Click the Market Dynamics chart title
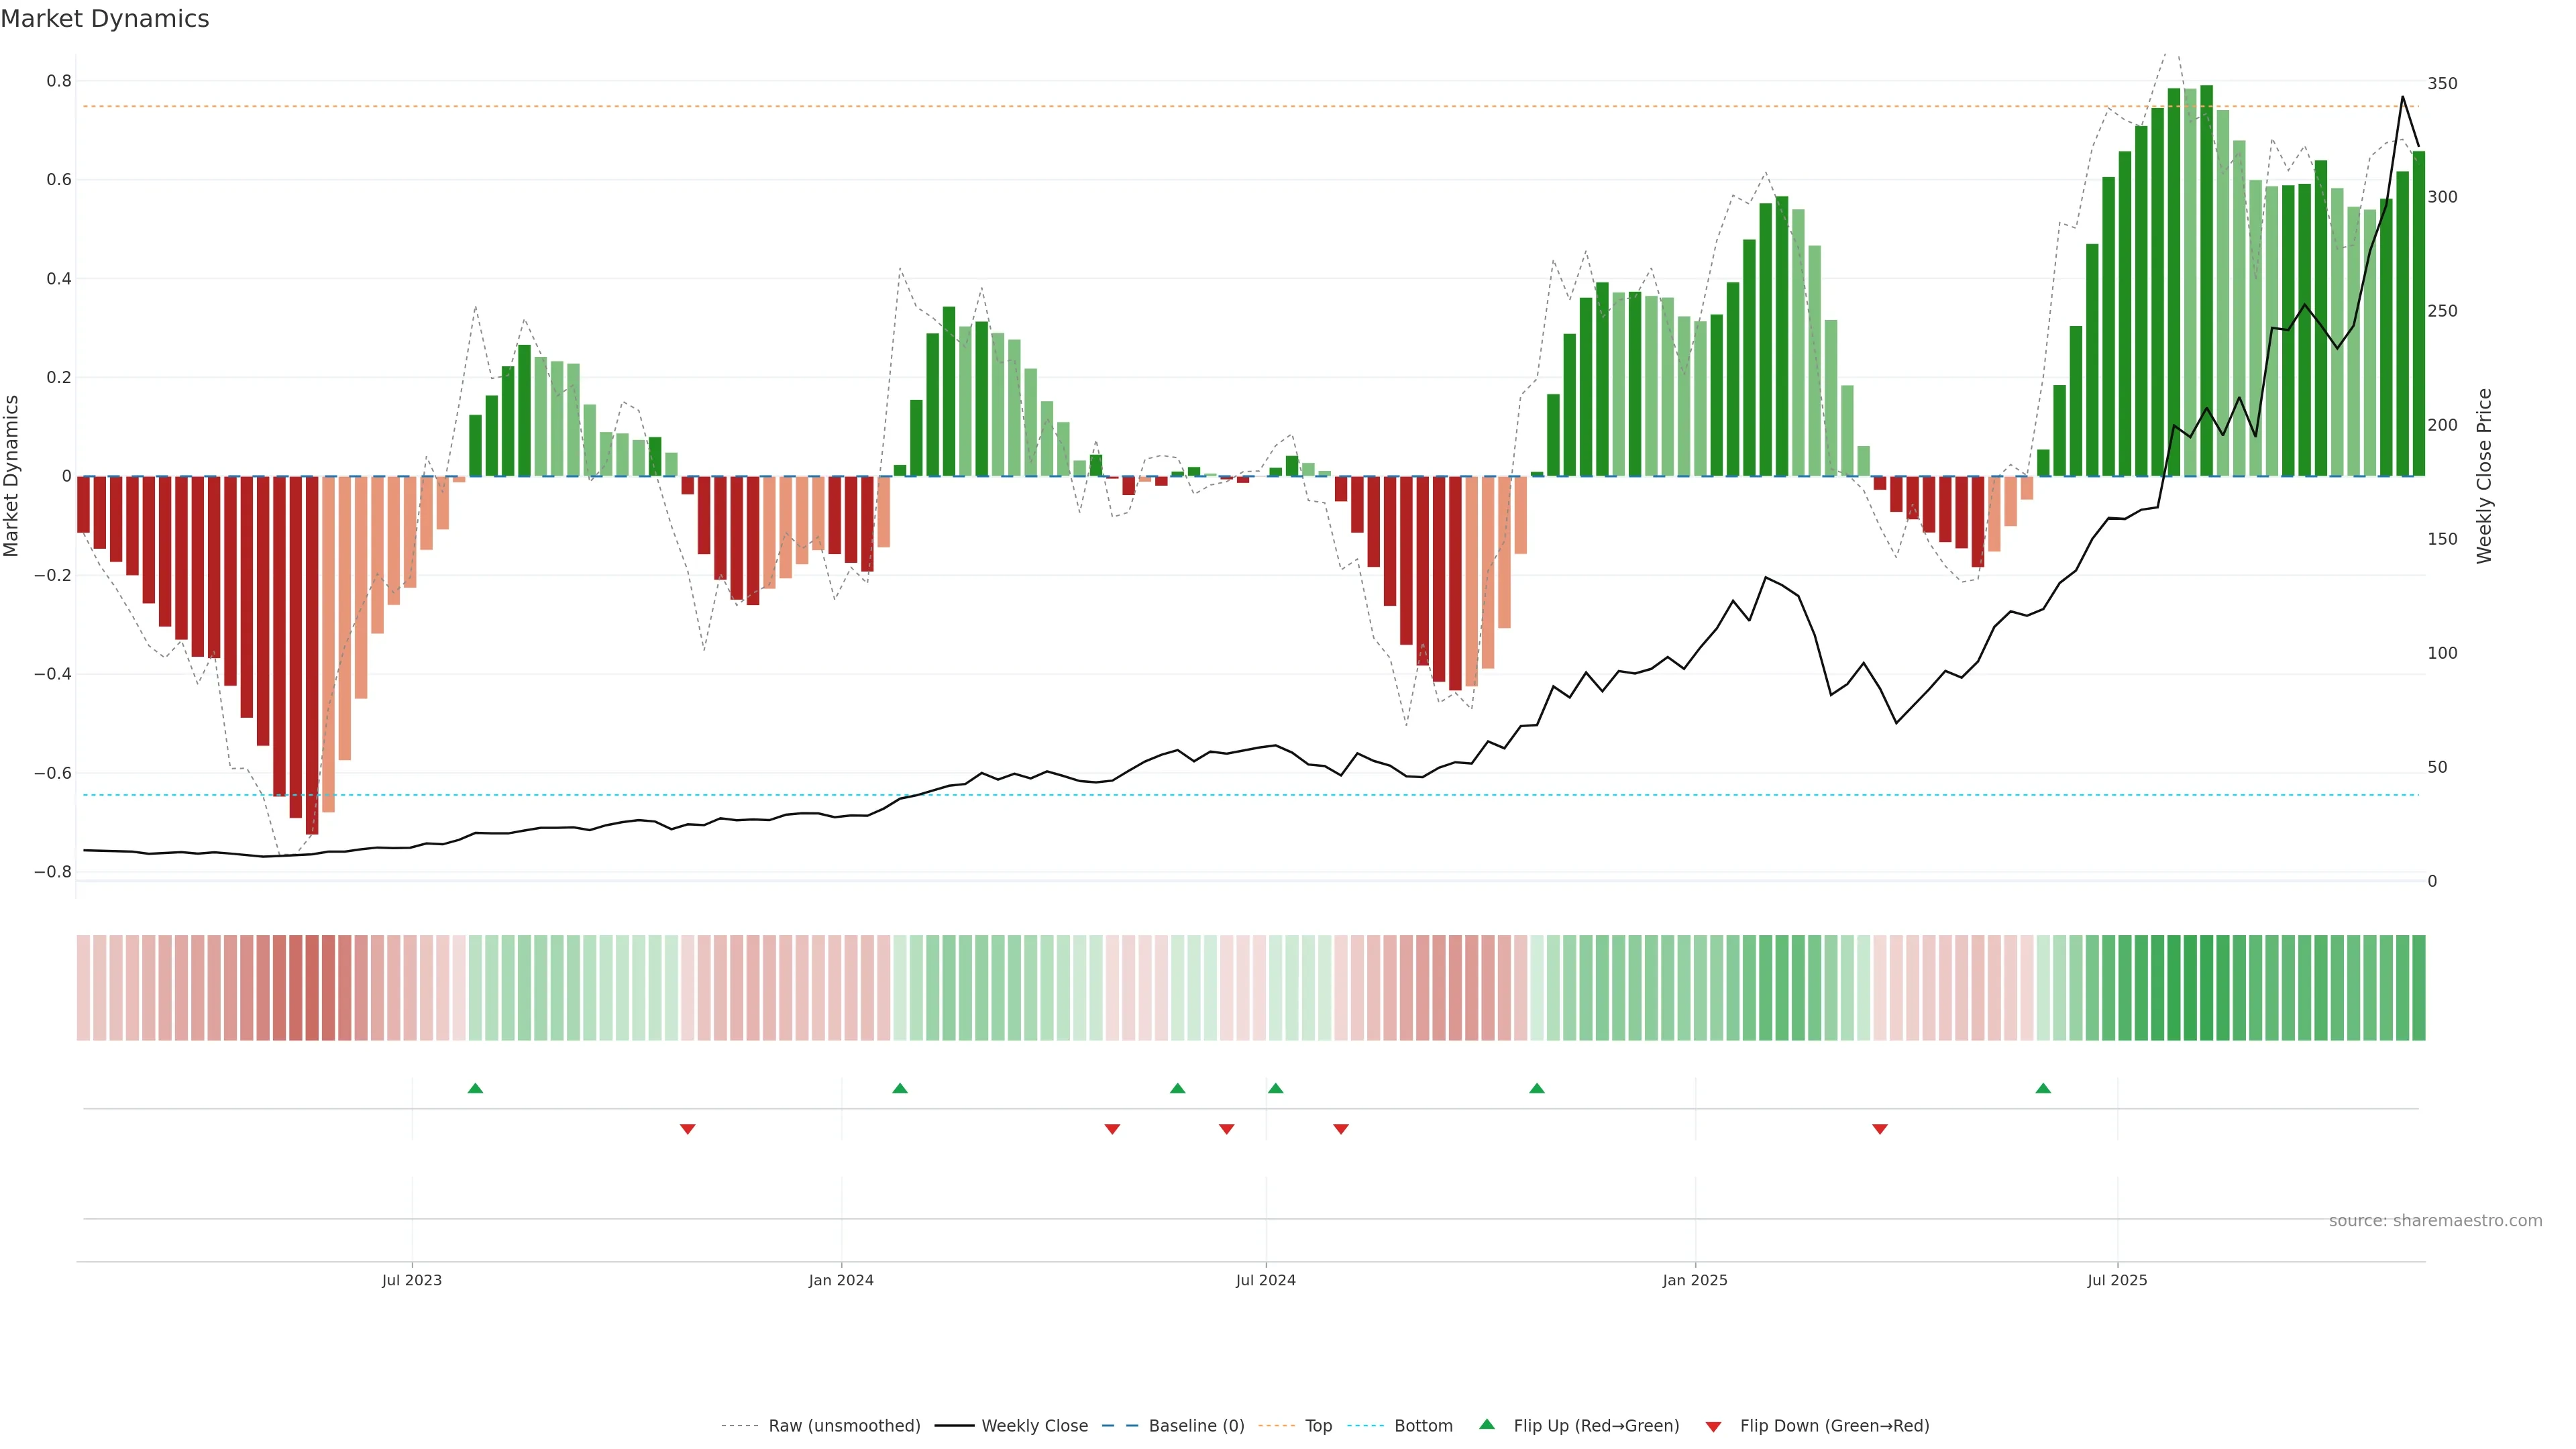The width and height of the screenshot is (2576, 1449). pos(105,19)
